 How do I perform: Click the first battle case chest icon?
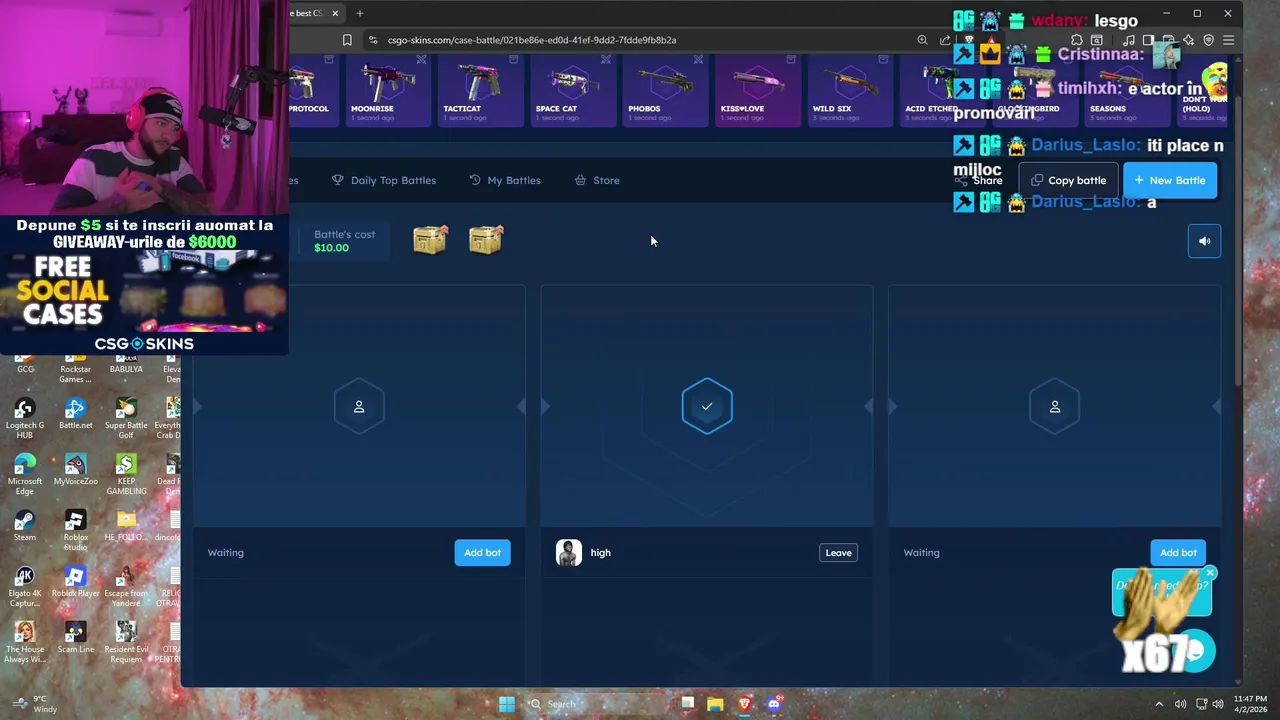[x=430, y=240]
